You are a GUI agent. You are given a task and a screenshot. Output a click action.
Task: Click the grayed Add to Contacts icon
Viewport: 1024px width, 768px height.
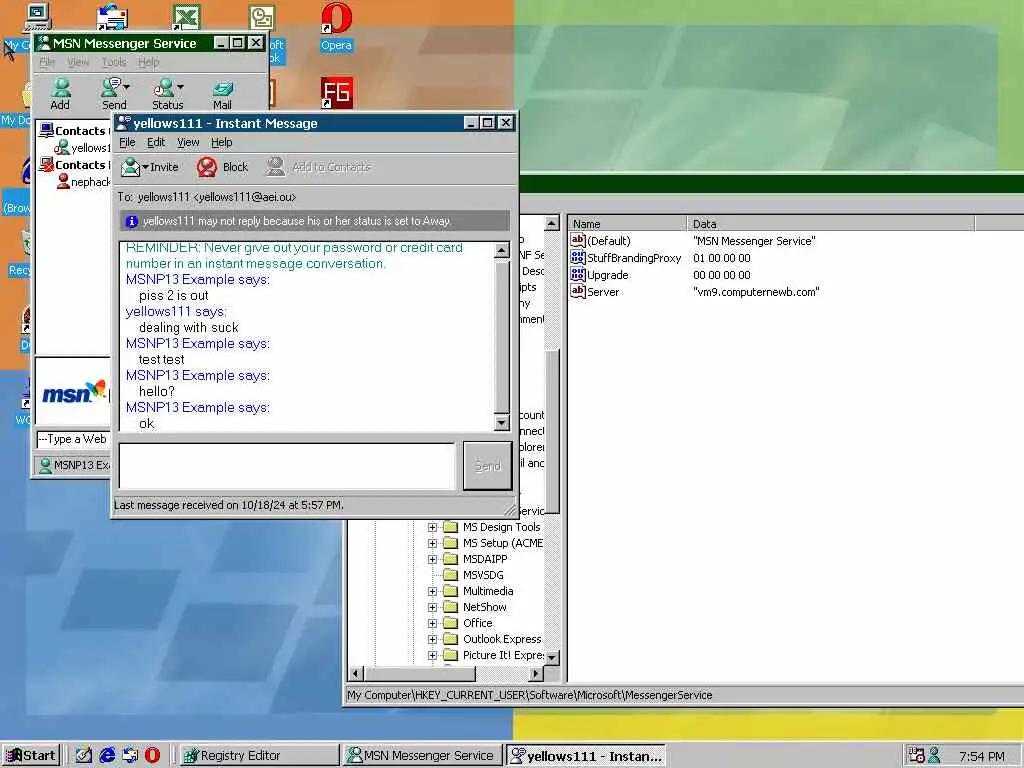pos(275,167)
